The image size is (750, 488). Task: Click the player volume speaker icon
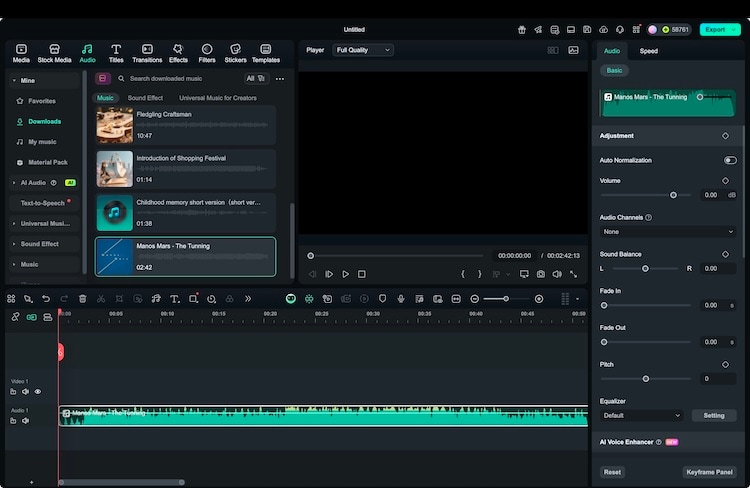(x=557, y=274)
